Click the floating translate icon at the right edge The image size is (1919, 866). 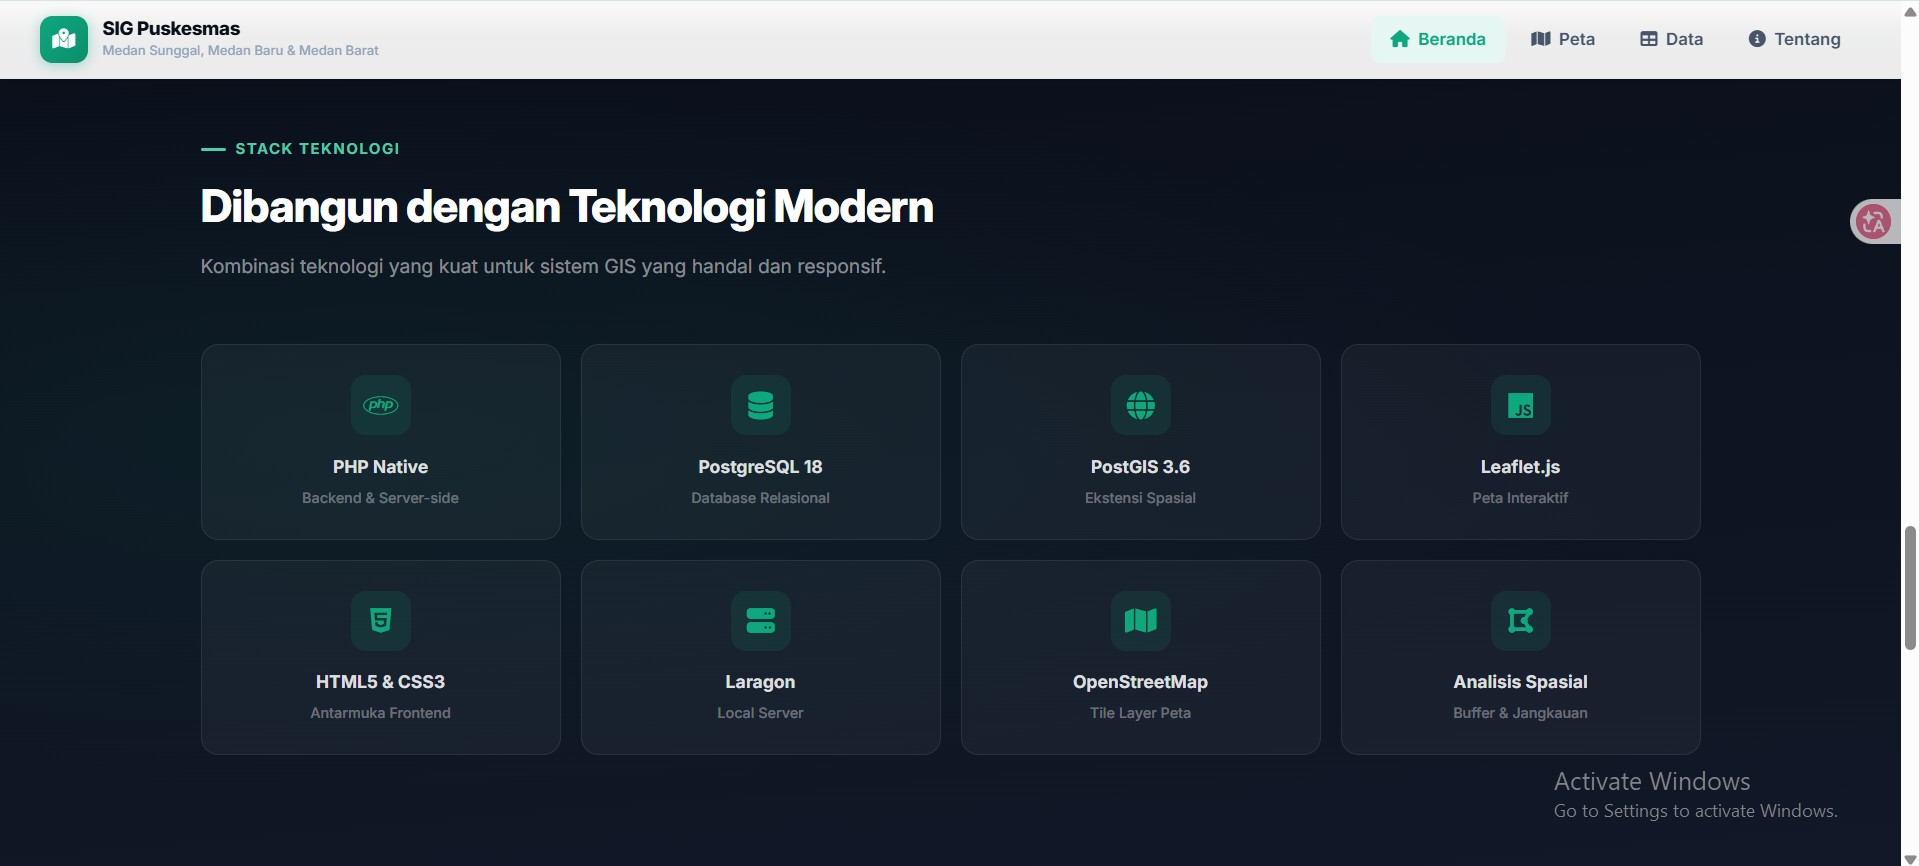(1873, 221)
